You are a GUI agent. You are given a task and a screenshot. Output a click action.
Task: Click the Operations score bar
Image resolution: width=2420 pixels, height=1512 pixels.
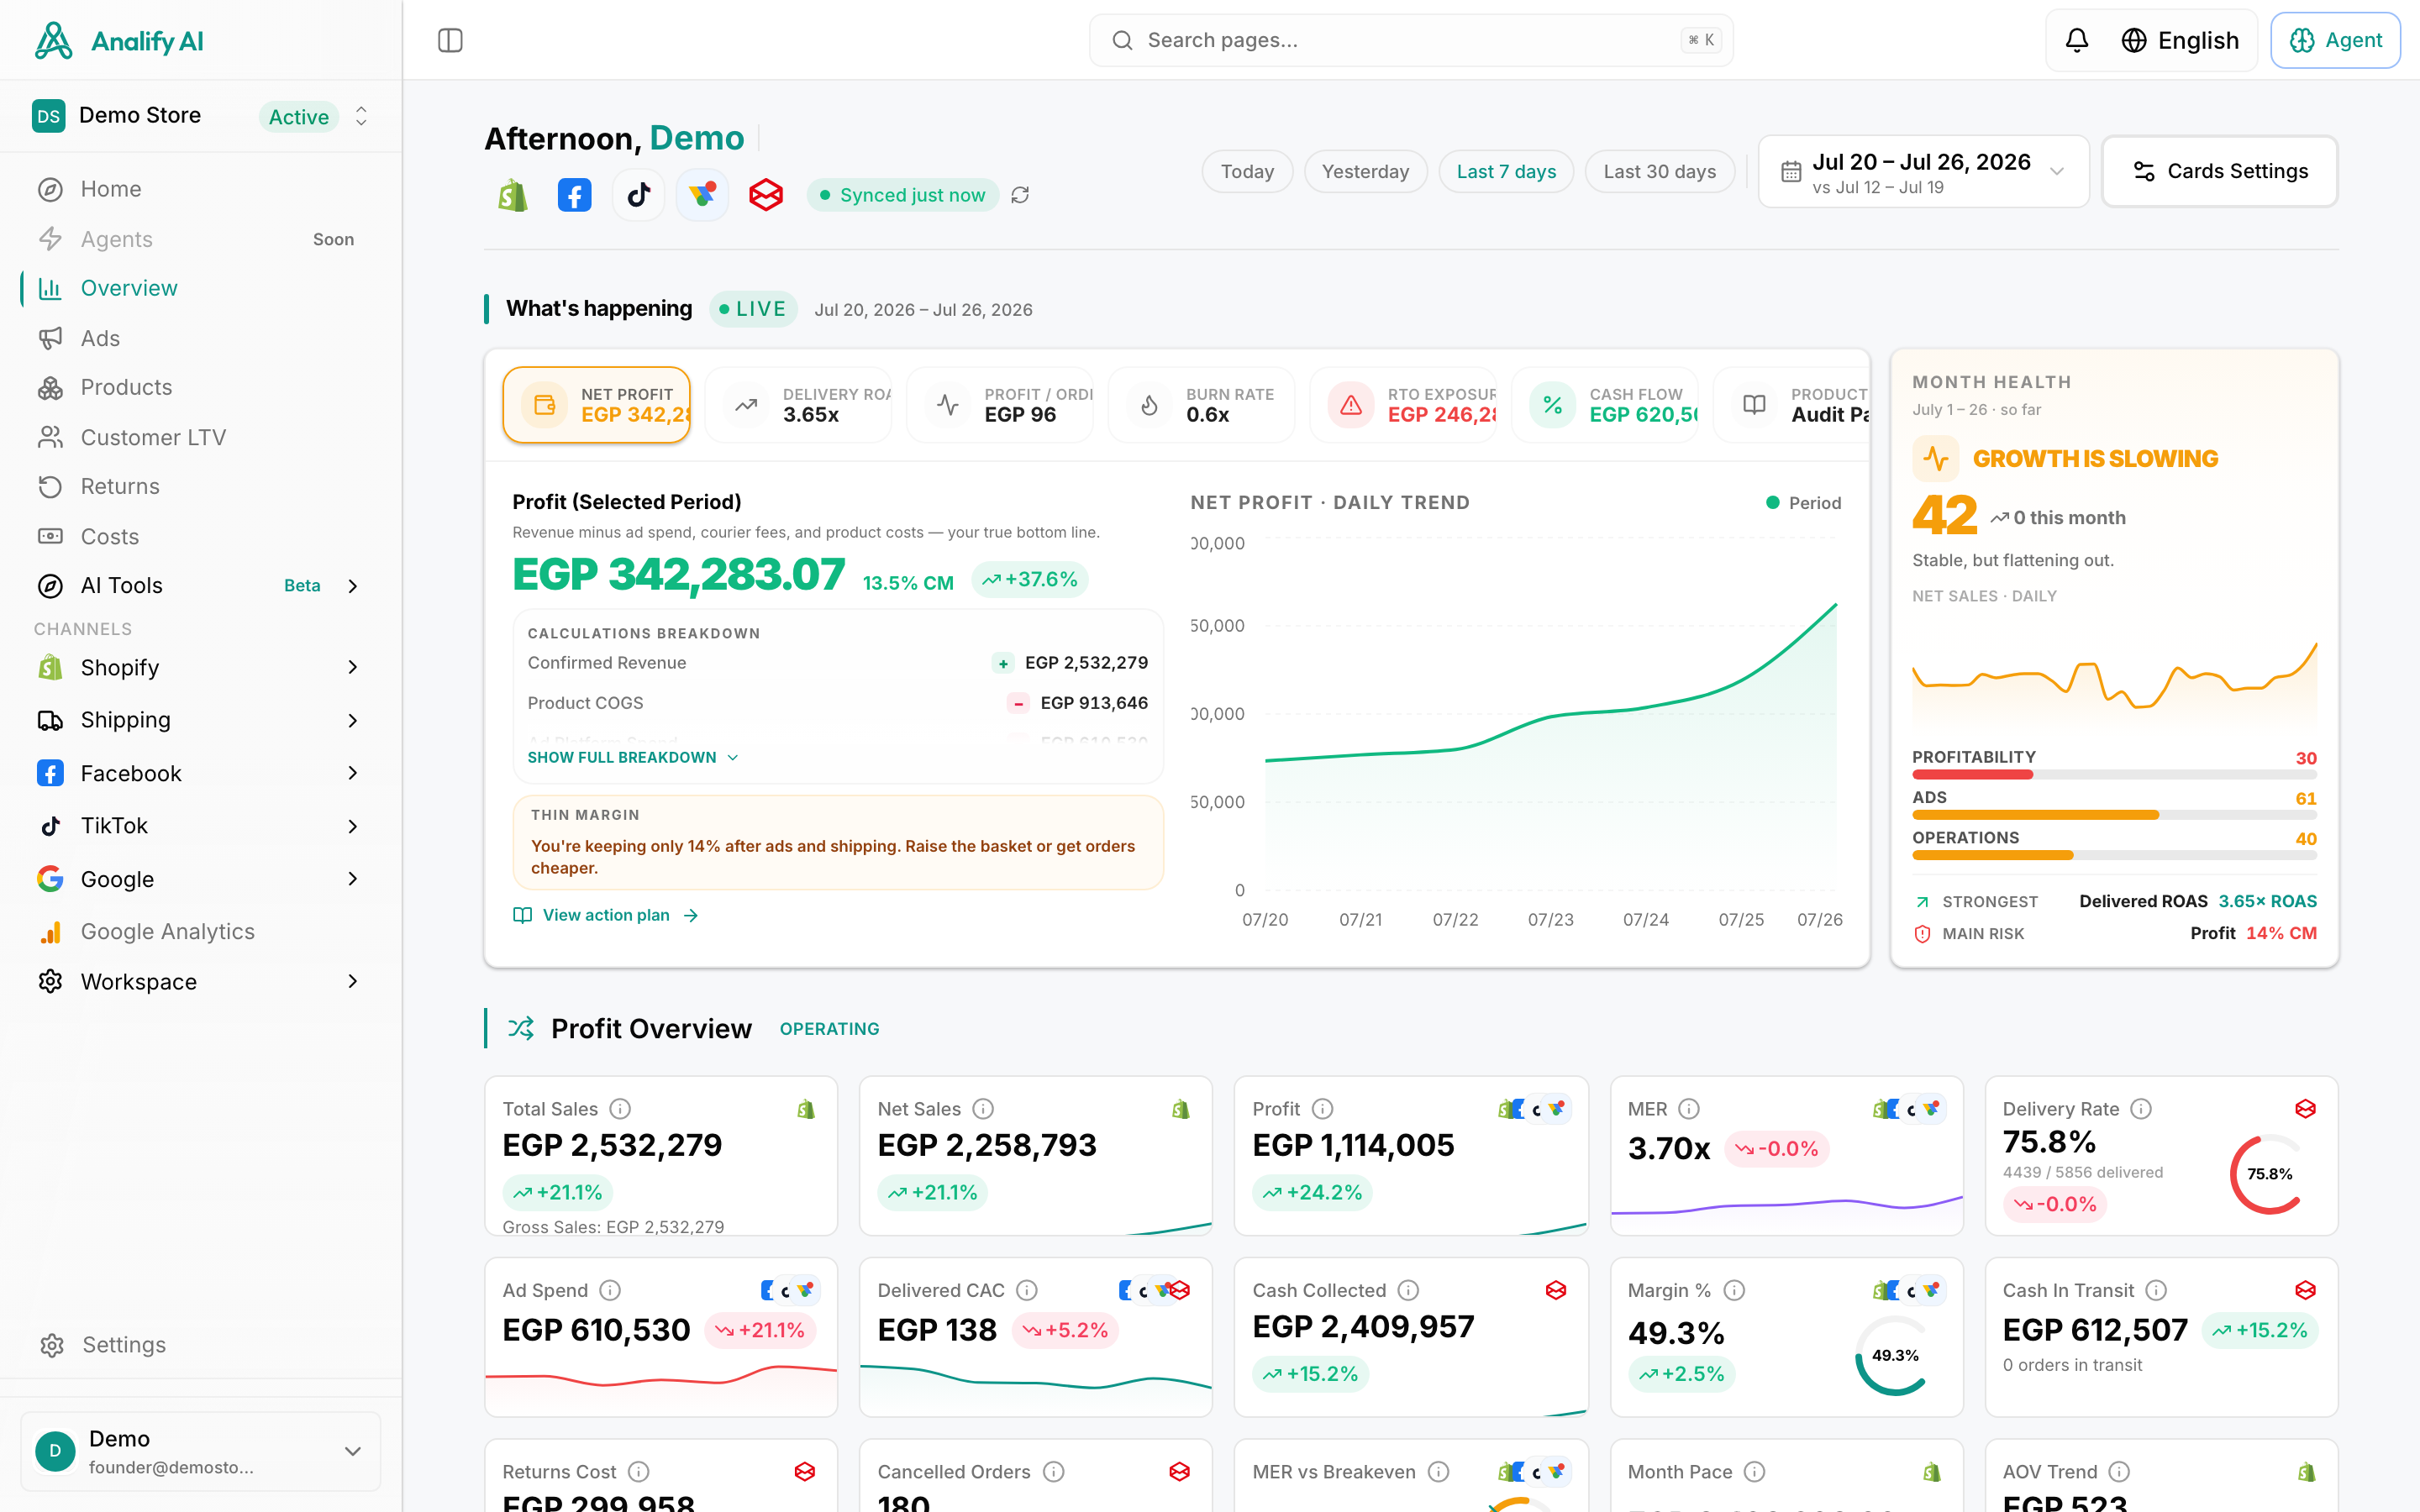2114,855
